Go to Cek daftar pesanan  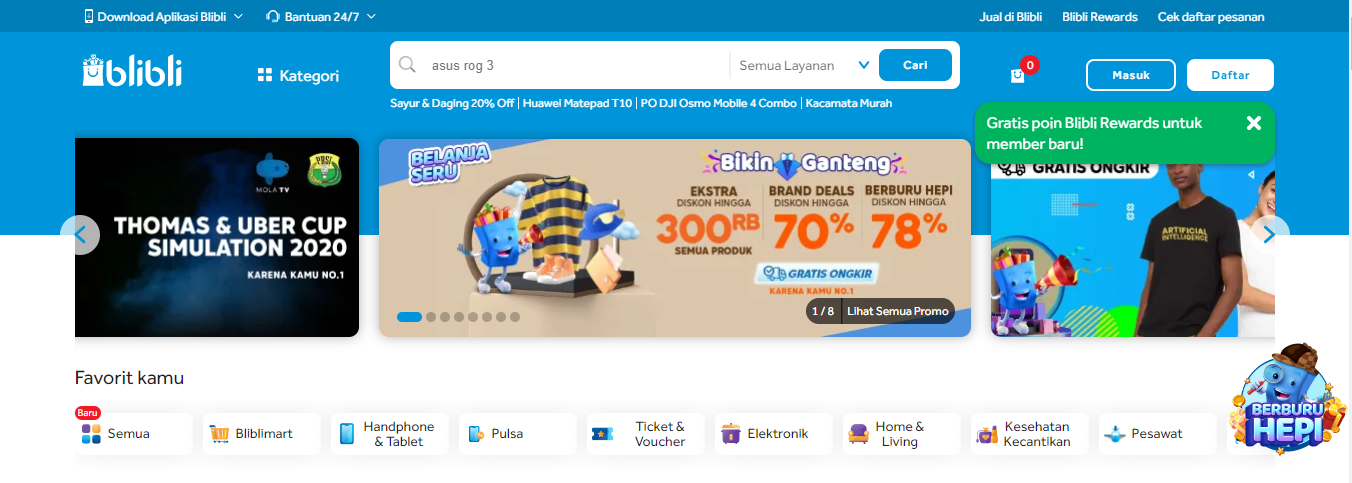1211,16
